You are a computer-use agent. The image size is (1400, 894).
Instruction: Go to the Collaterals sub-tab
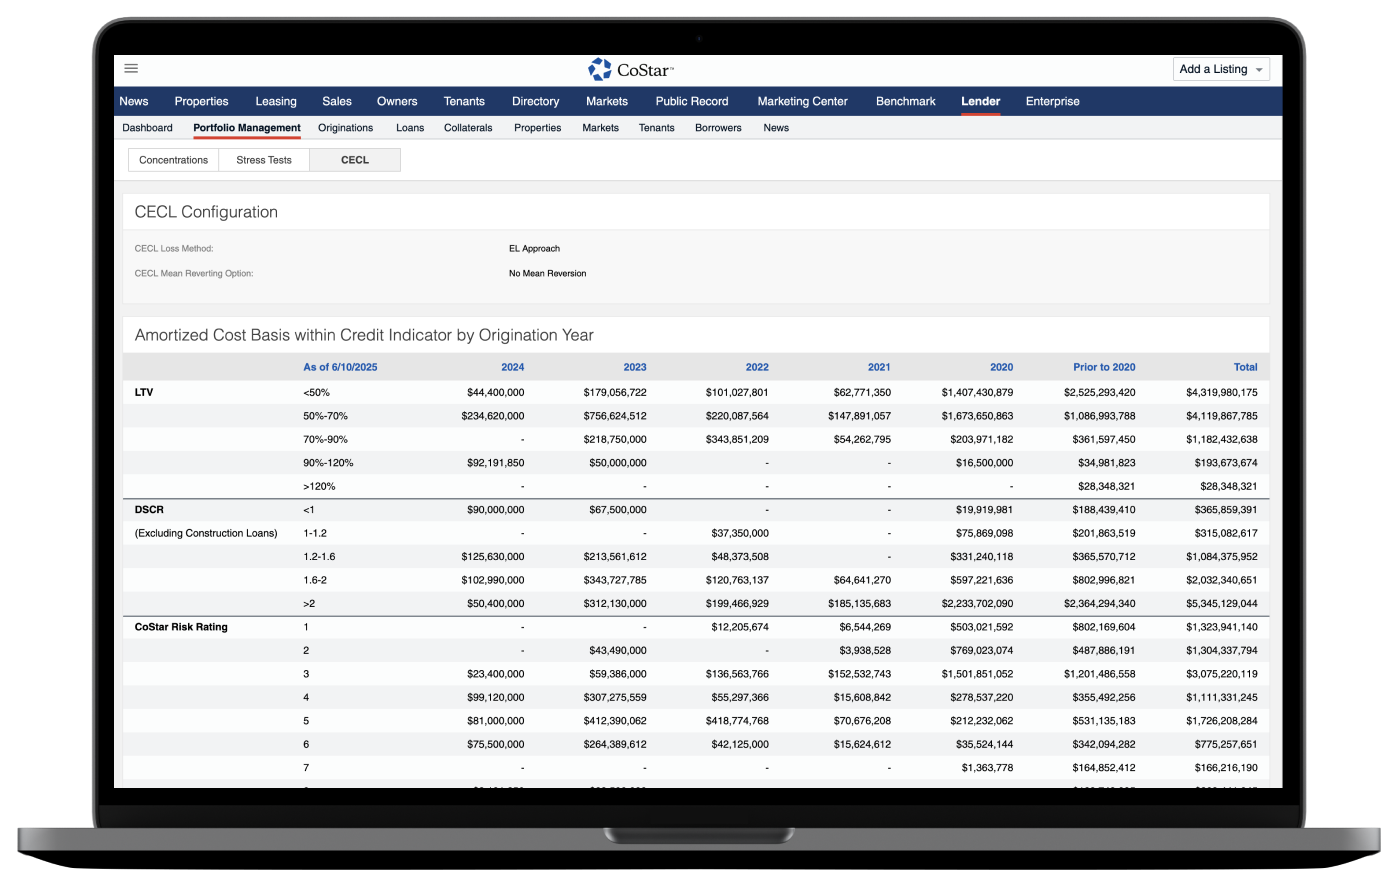(468, 128)
